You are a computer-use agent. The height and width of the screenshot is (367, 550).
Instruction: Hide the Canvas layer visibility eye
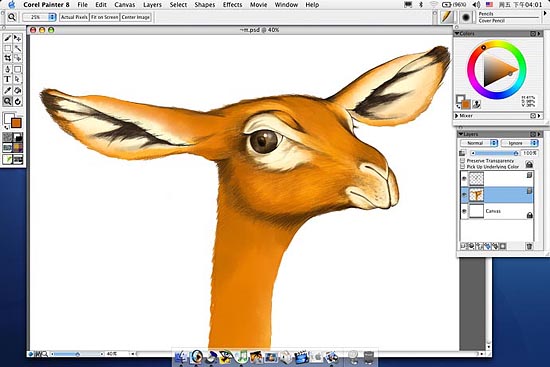(464, 211)
